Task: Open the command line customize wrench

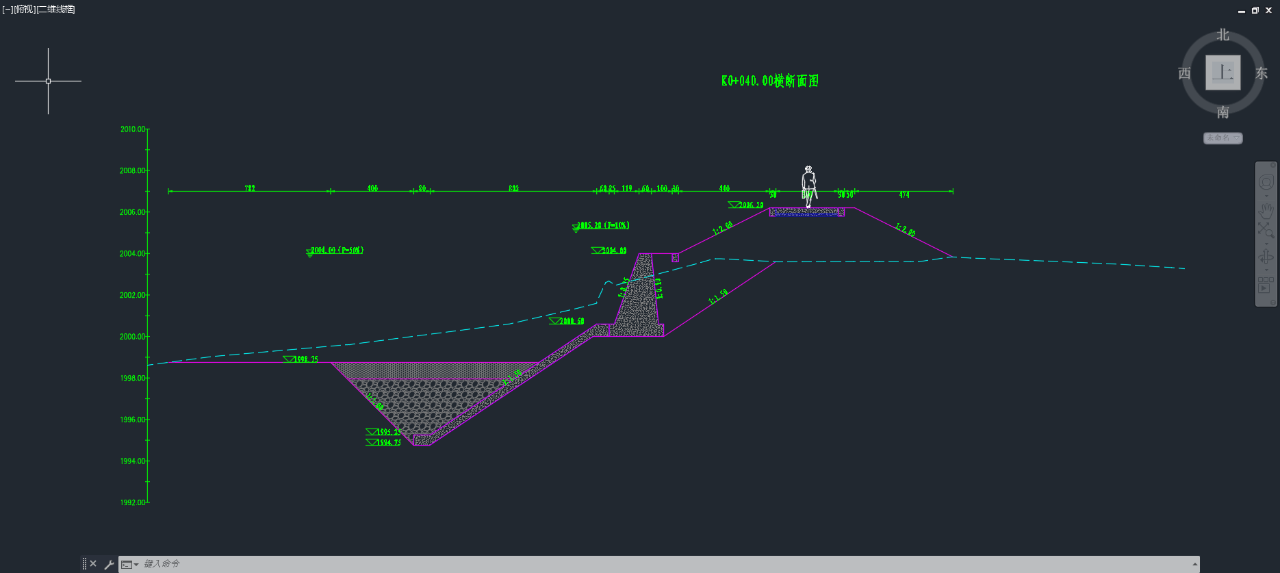Action: pyautogui.click(x=109, y=564)
